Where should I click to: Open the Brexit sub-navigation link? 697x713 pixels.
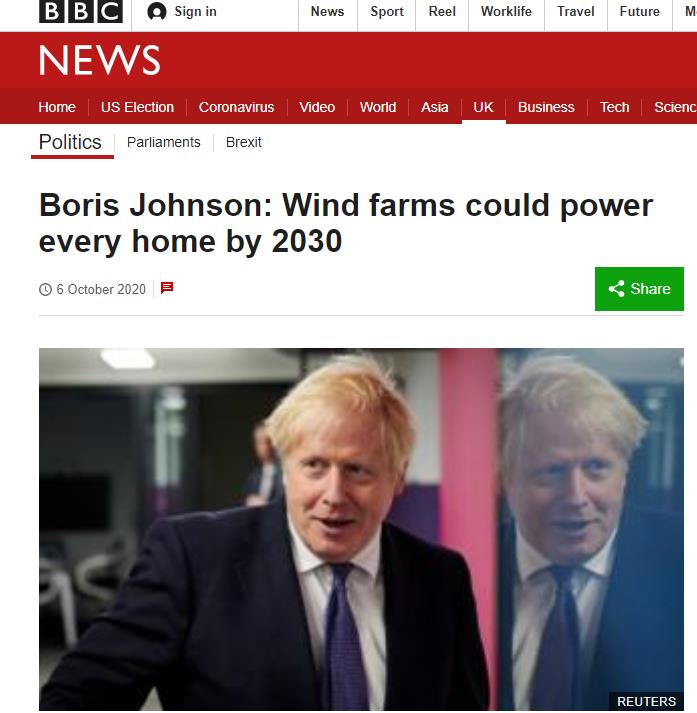tap(244, 142)
